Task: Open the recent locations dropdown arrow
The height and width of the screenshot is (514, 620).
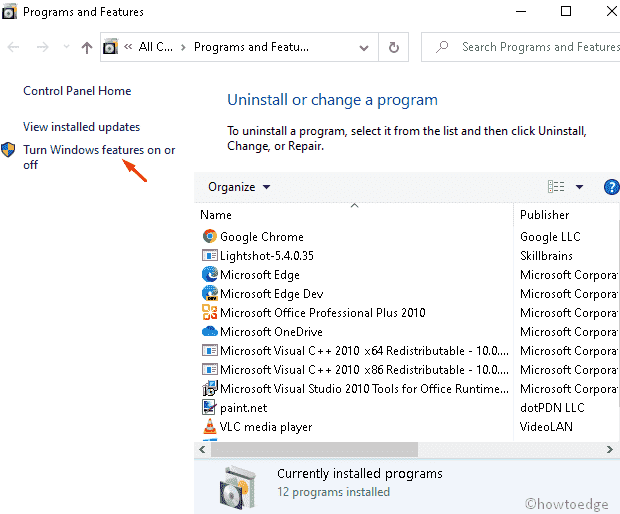Action: point(66,47)
